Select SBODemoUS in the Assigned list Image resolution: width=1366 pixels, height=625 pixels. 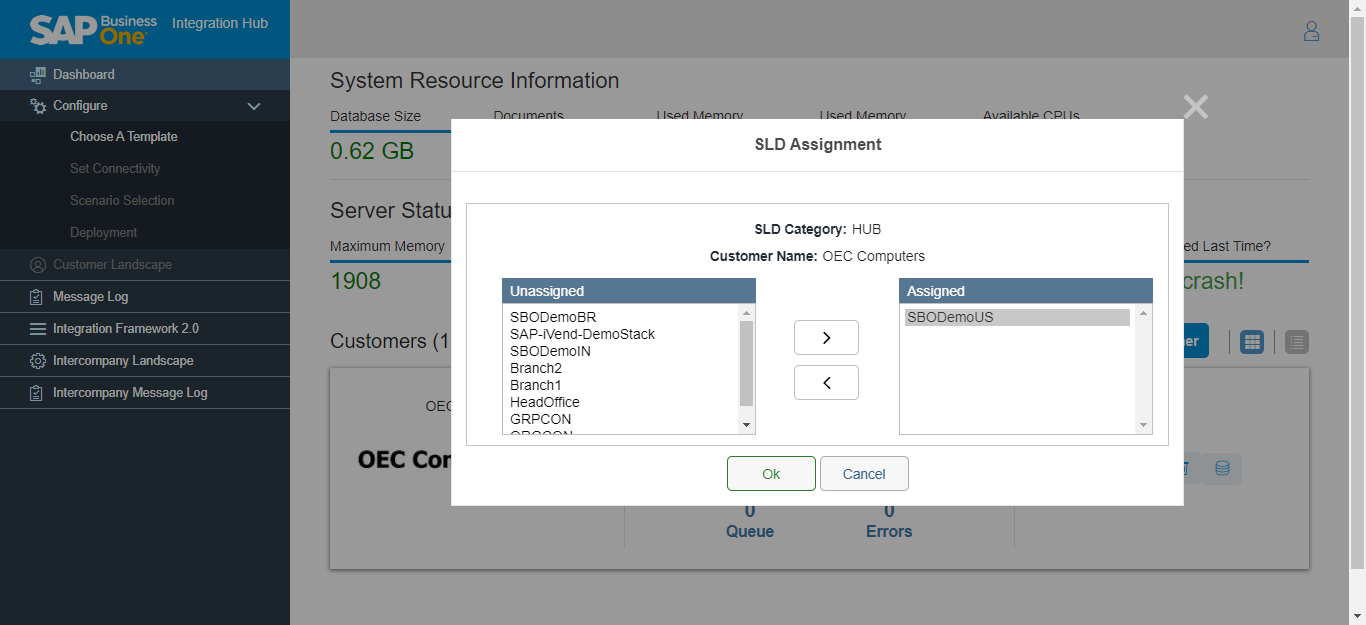click(950, 317)
